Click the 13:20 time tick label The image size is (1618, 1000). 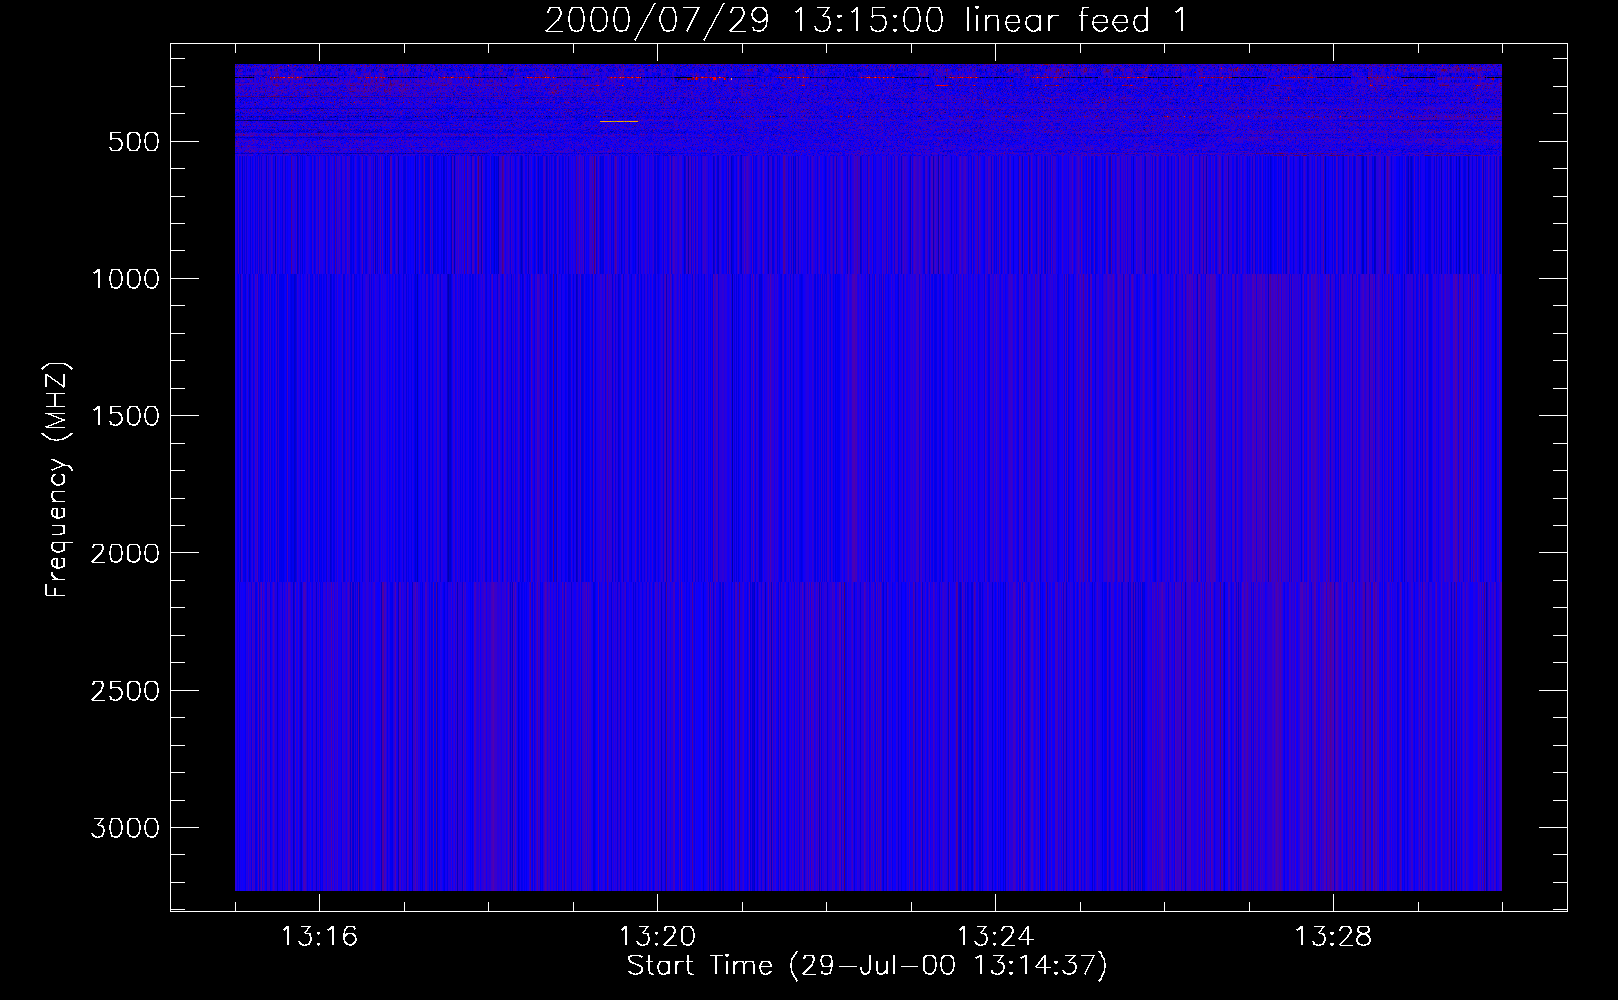(657, 937)
